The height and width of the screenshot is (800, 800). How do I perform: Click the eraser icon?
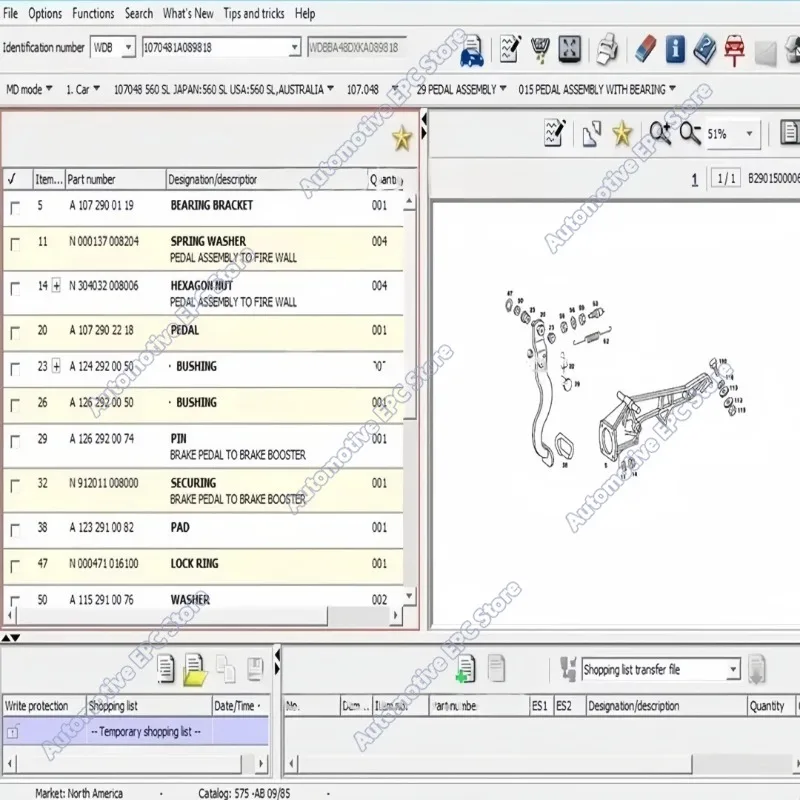(645, 49)
